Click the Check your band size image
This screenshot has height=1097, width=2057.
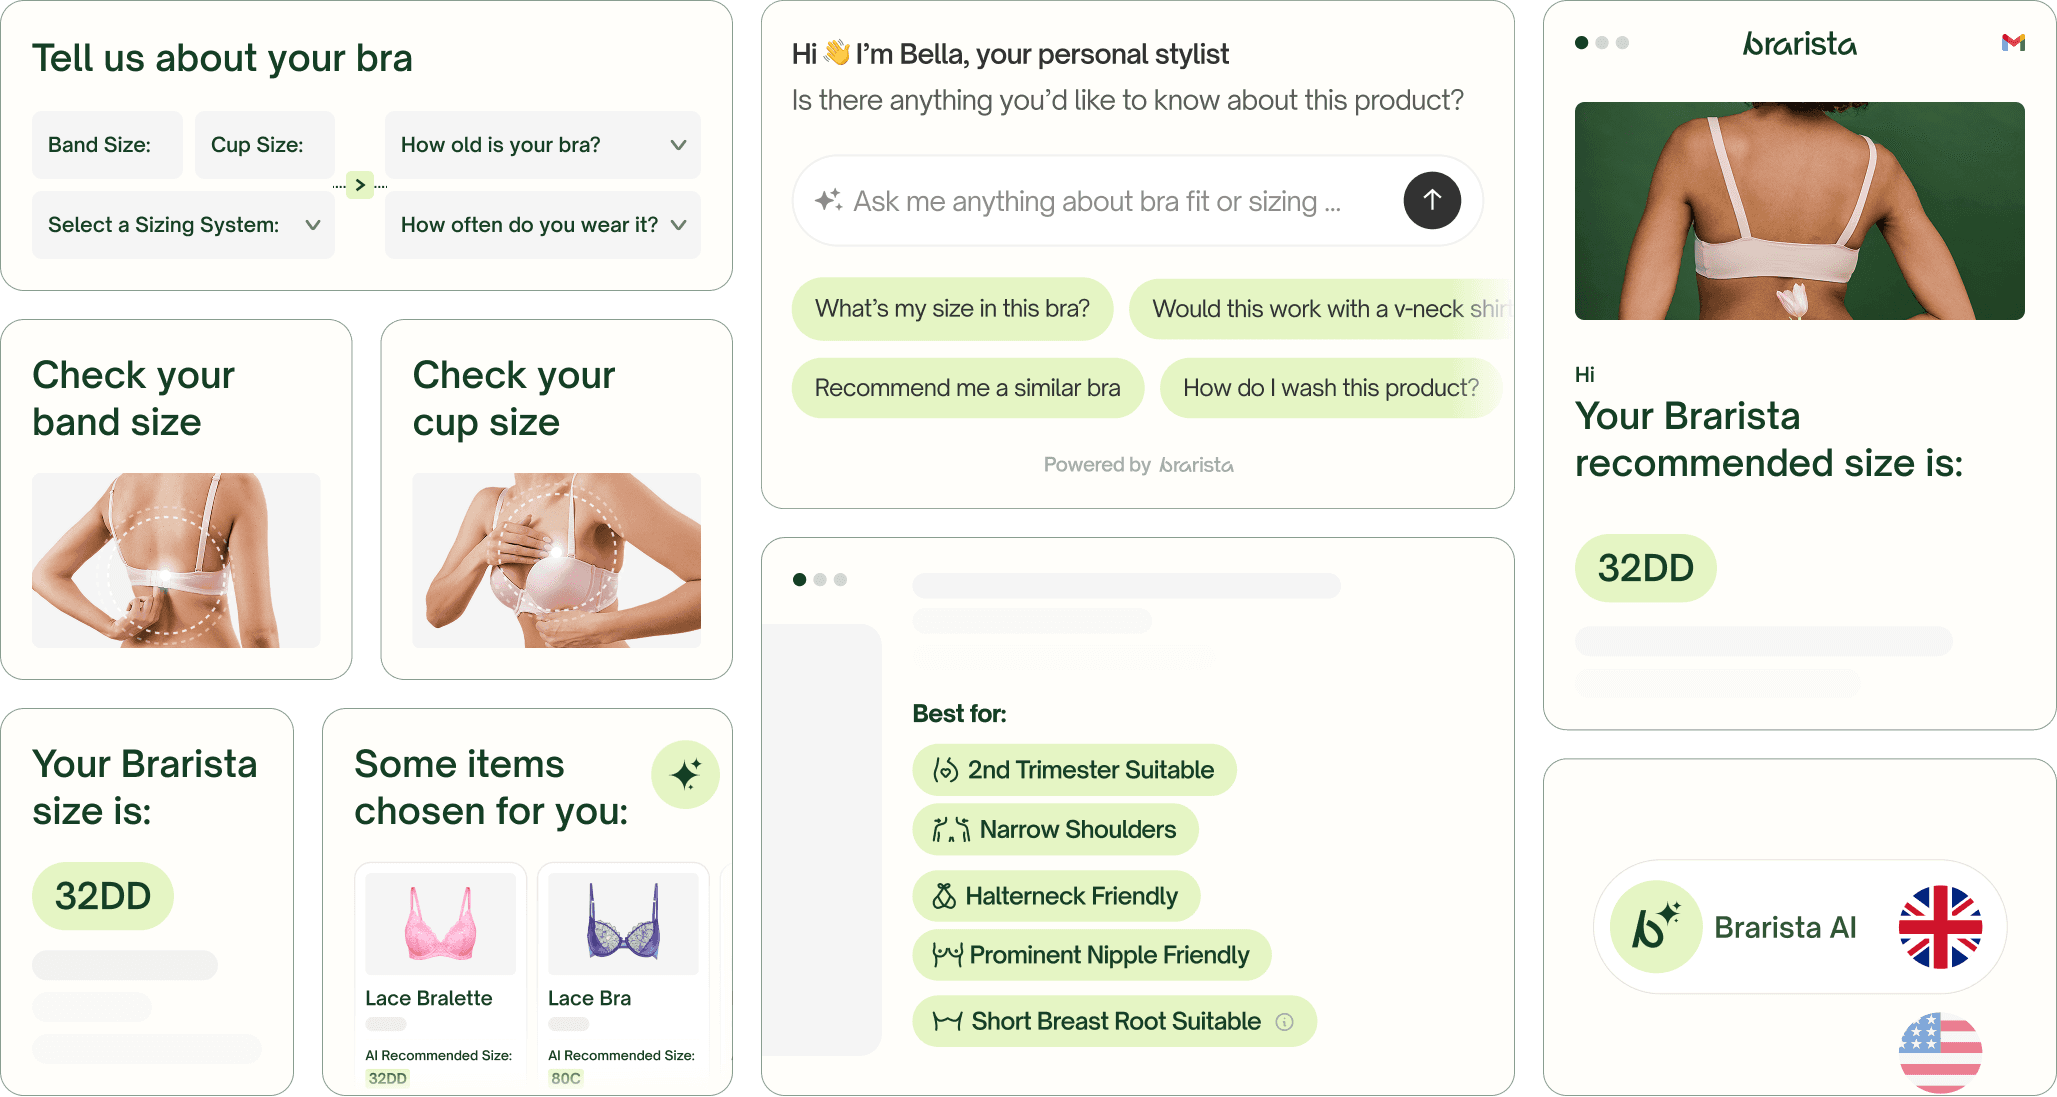click(x=176, y=560)
